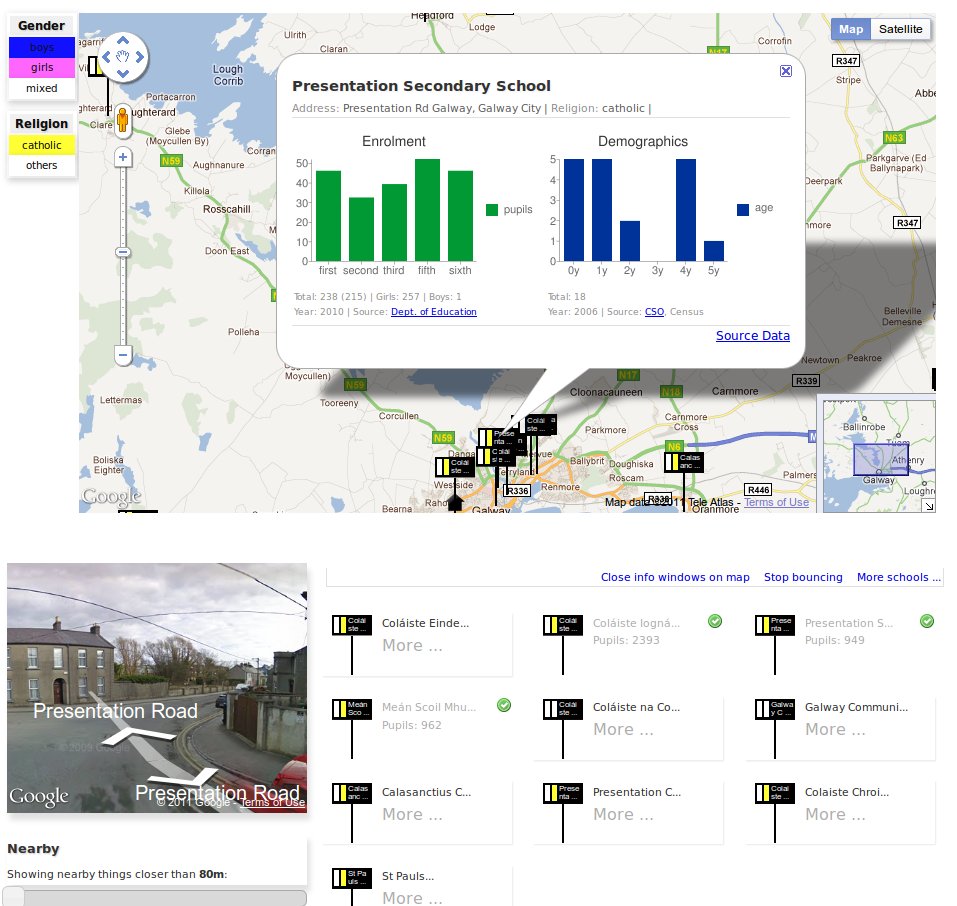Expand More under Coláiste Einde
The height and width of the screenshot is (906, 957).
(x=412, y=645)
